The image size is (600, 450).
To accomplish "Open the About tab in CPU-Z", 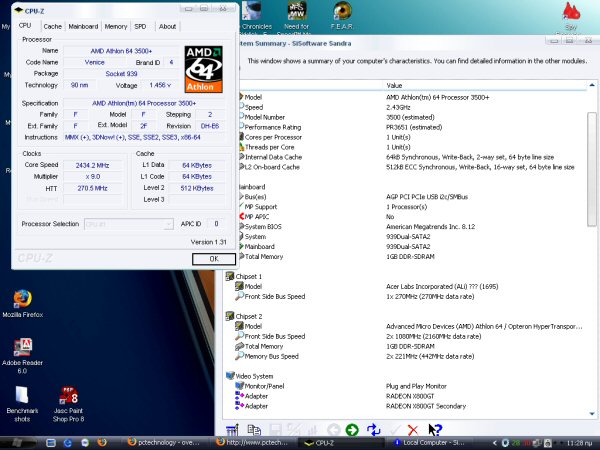I will 167,26.
